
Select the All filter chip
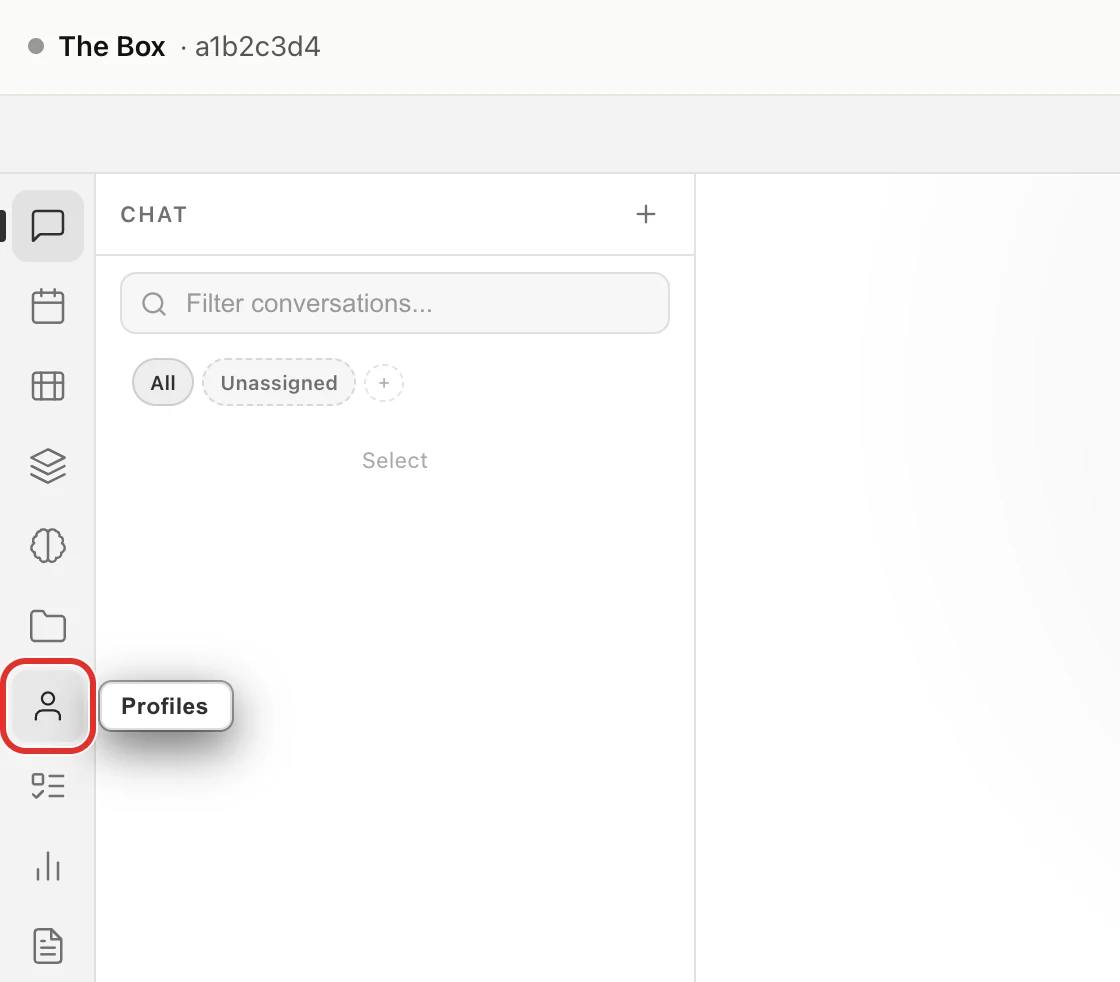tap(163, 383)
